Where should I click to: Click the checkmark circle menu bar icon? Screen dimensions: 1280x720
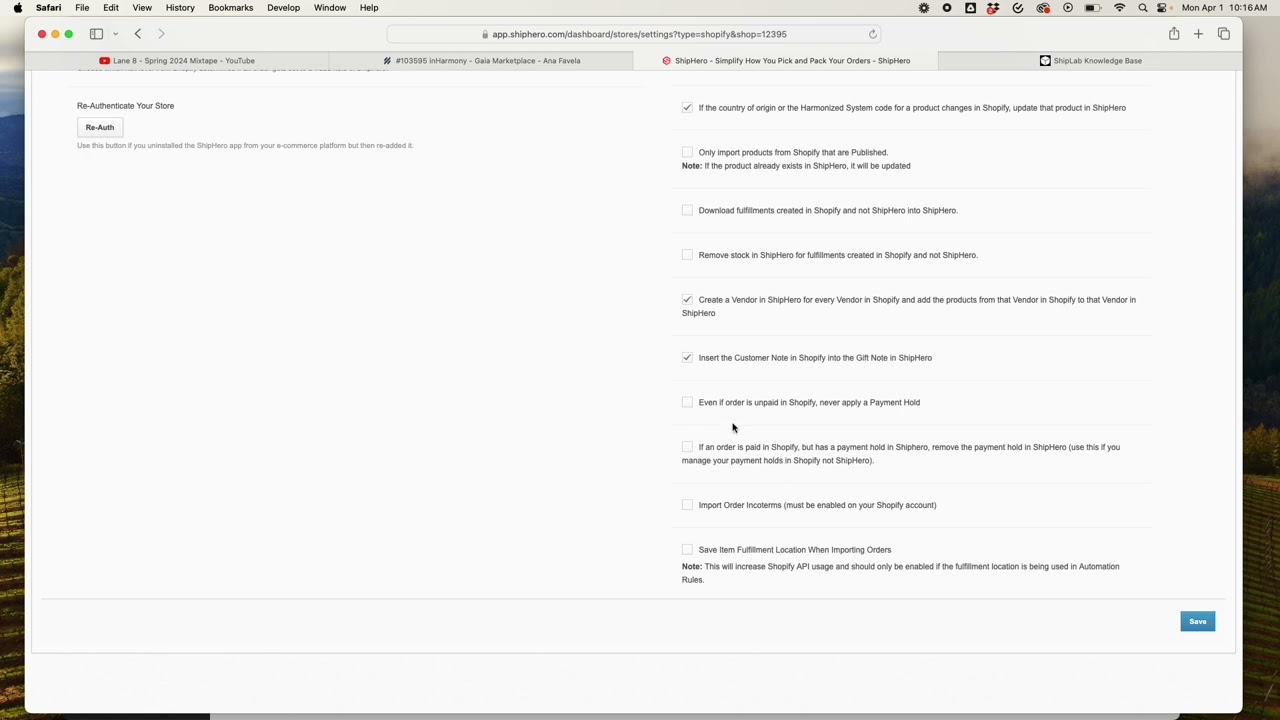(1018, 7)
